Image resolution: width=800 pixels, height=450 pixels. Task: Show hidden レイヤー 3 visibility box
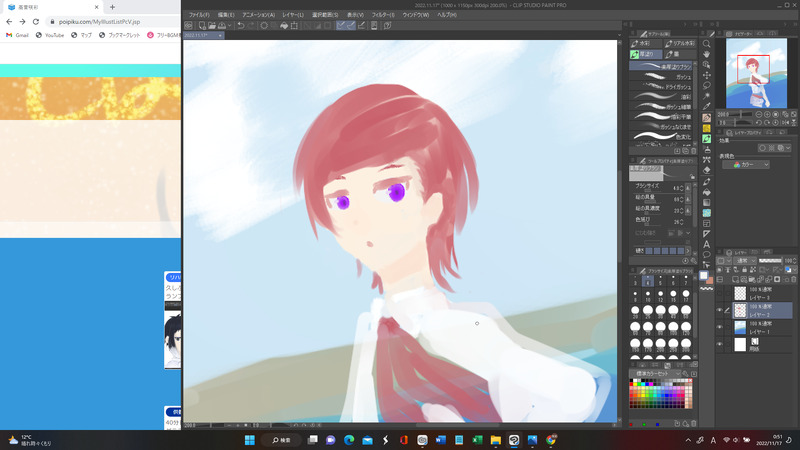pyautogui.click(x=719, y=293)
